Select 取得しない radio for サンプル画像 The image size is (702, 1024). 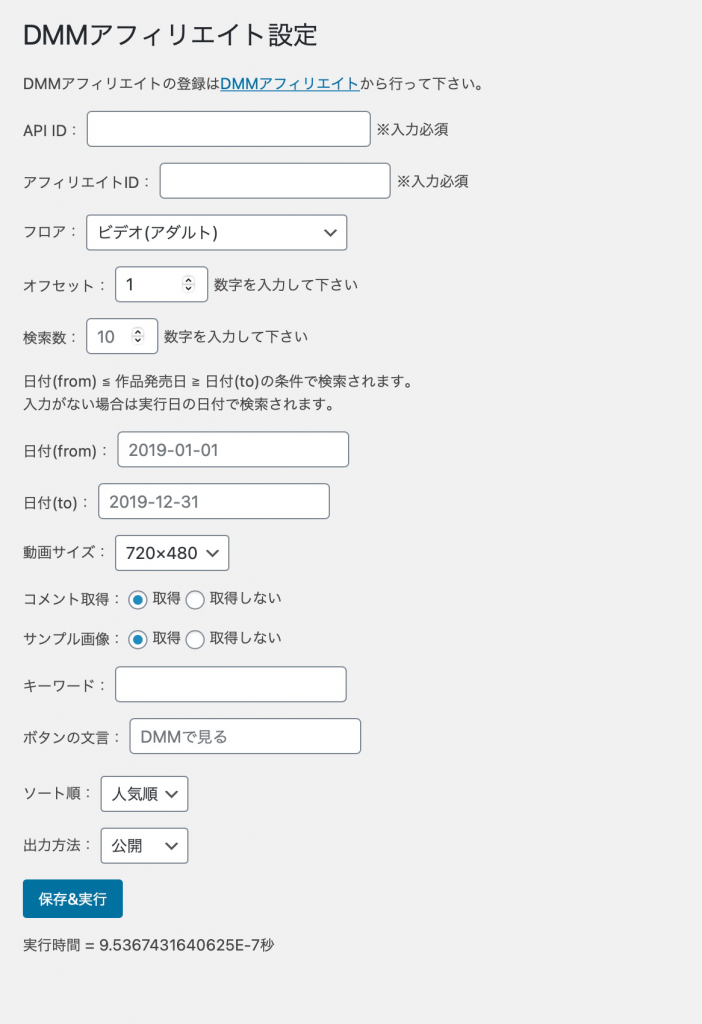[195, 639]
